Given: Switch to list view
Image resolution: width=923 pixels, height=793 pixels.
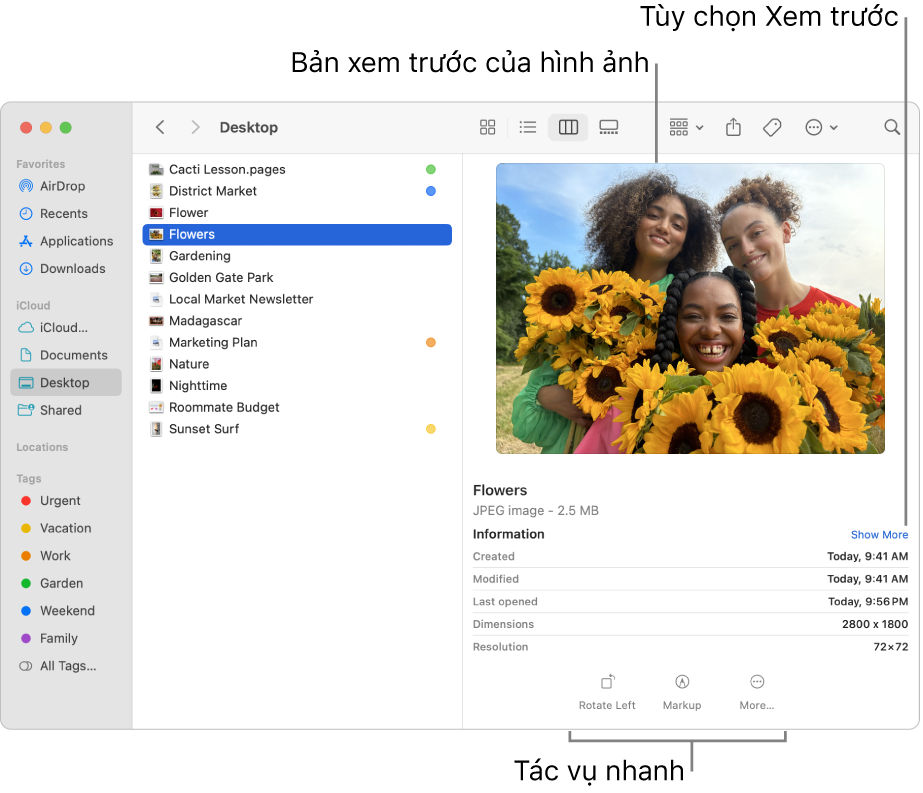Looking at the screenshot, I should click(x=527, y=127).
